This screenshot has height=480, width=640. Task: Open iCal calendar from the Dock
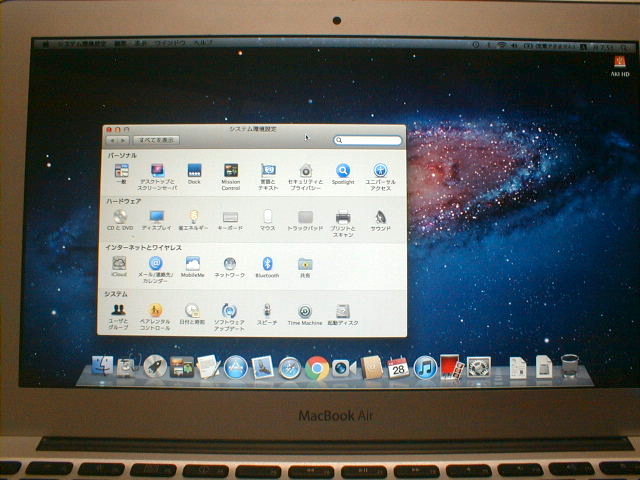click(x=398, y=367)
